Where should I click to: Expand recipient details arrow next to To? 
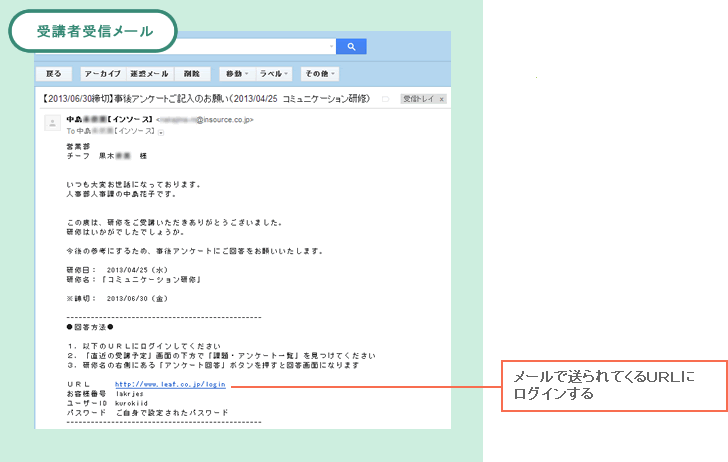[161, 133]
